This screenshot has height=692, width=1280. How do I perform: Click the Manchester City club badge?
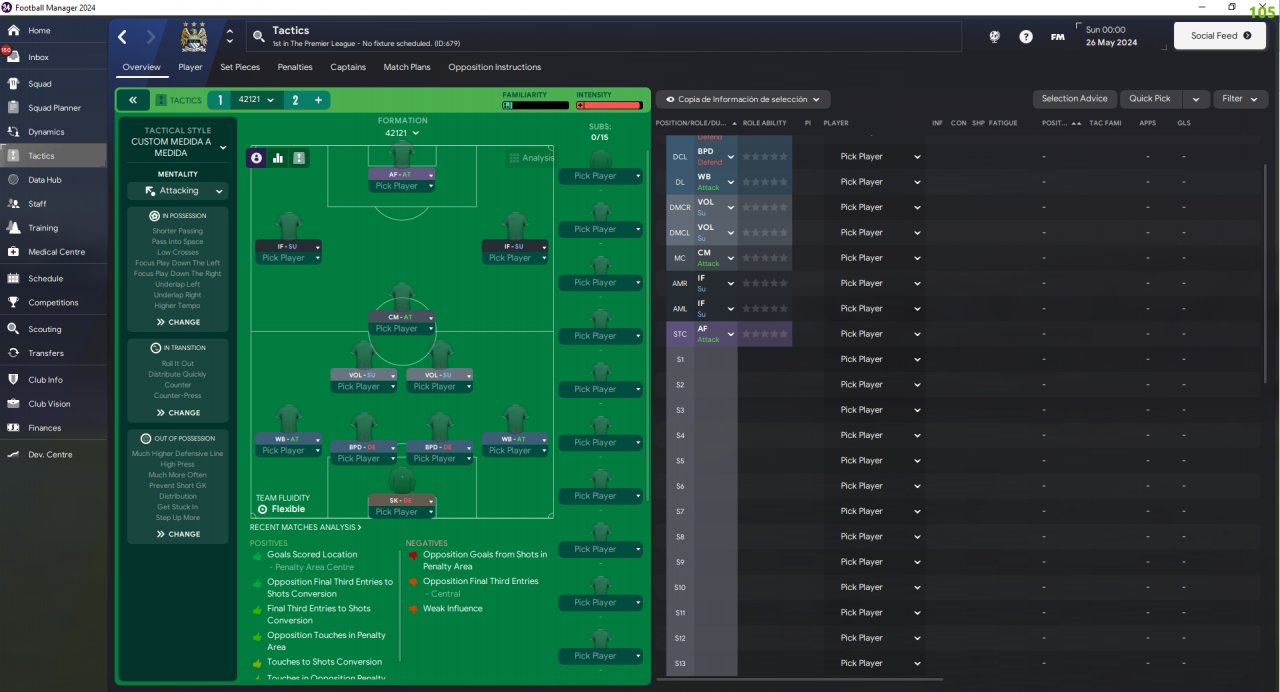pos(194,37)
